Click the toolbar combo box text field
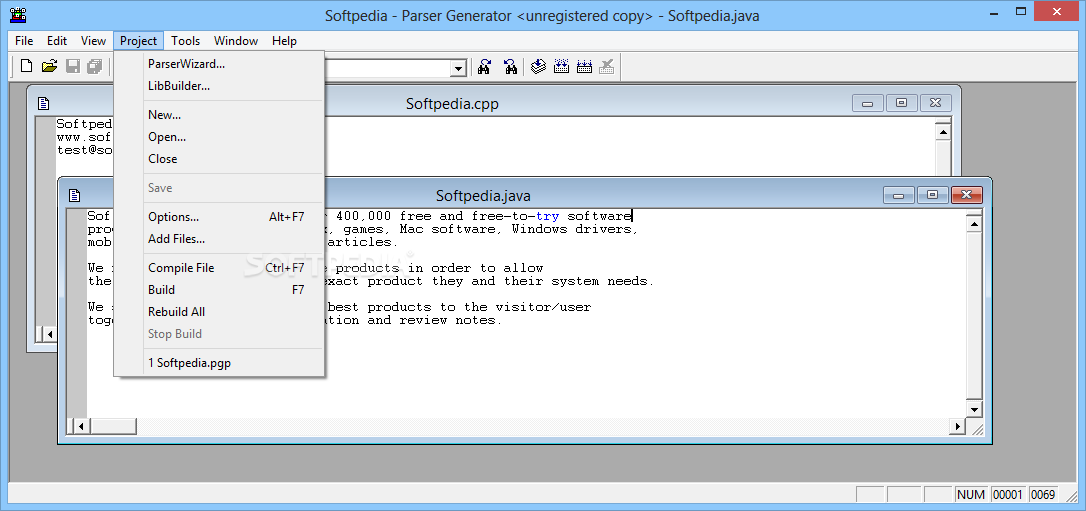The image size is (1086, 511). [388, 68]
